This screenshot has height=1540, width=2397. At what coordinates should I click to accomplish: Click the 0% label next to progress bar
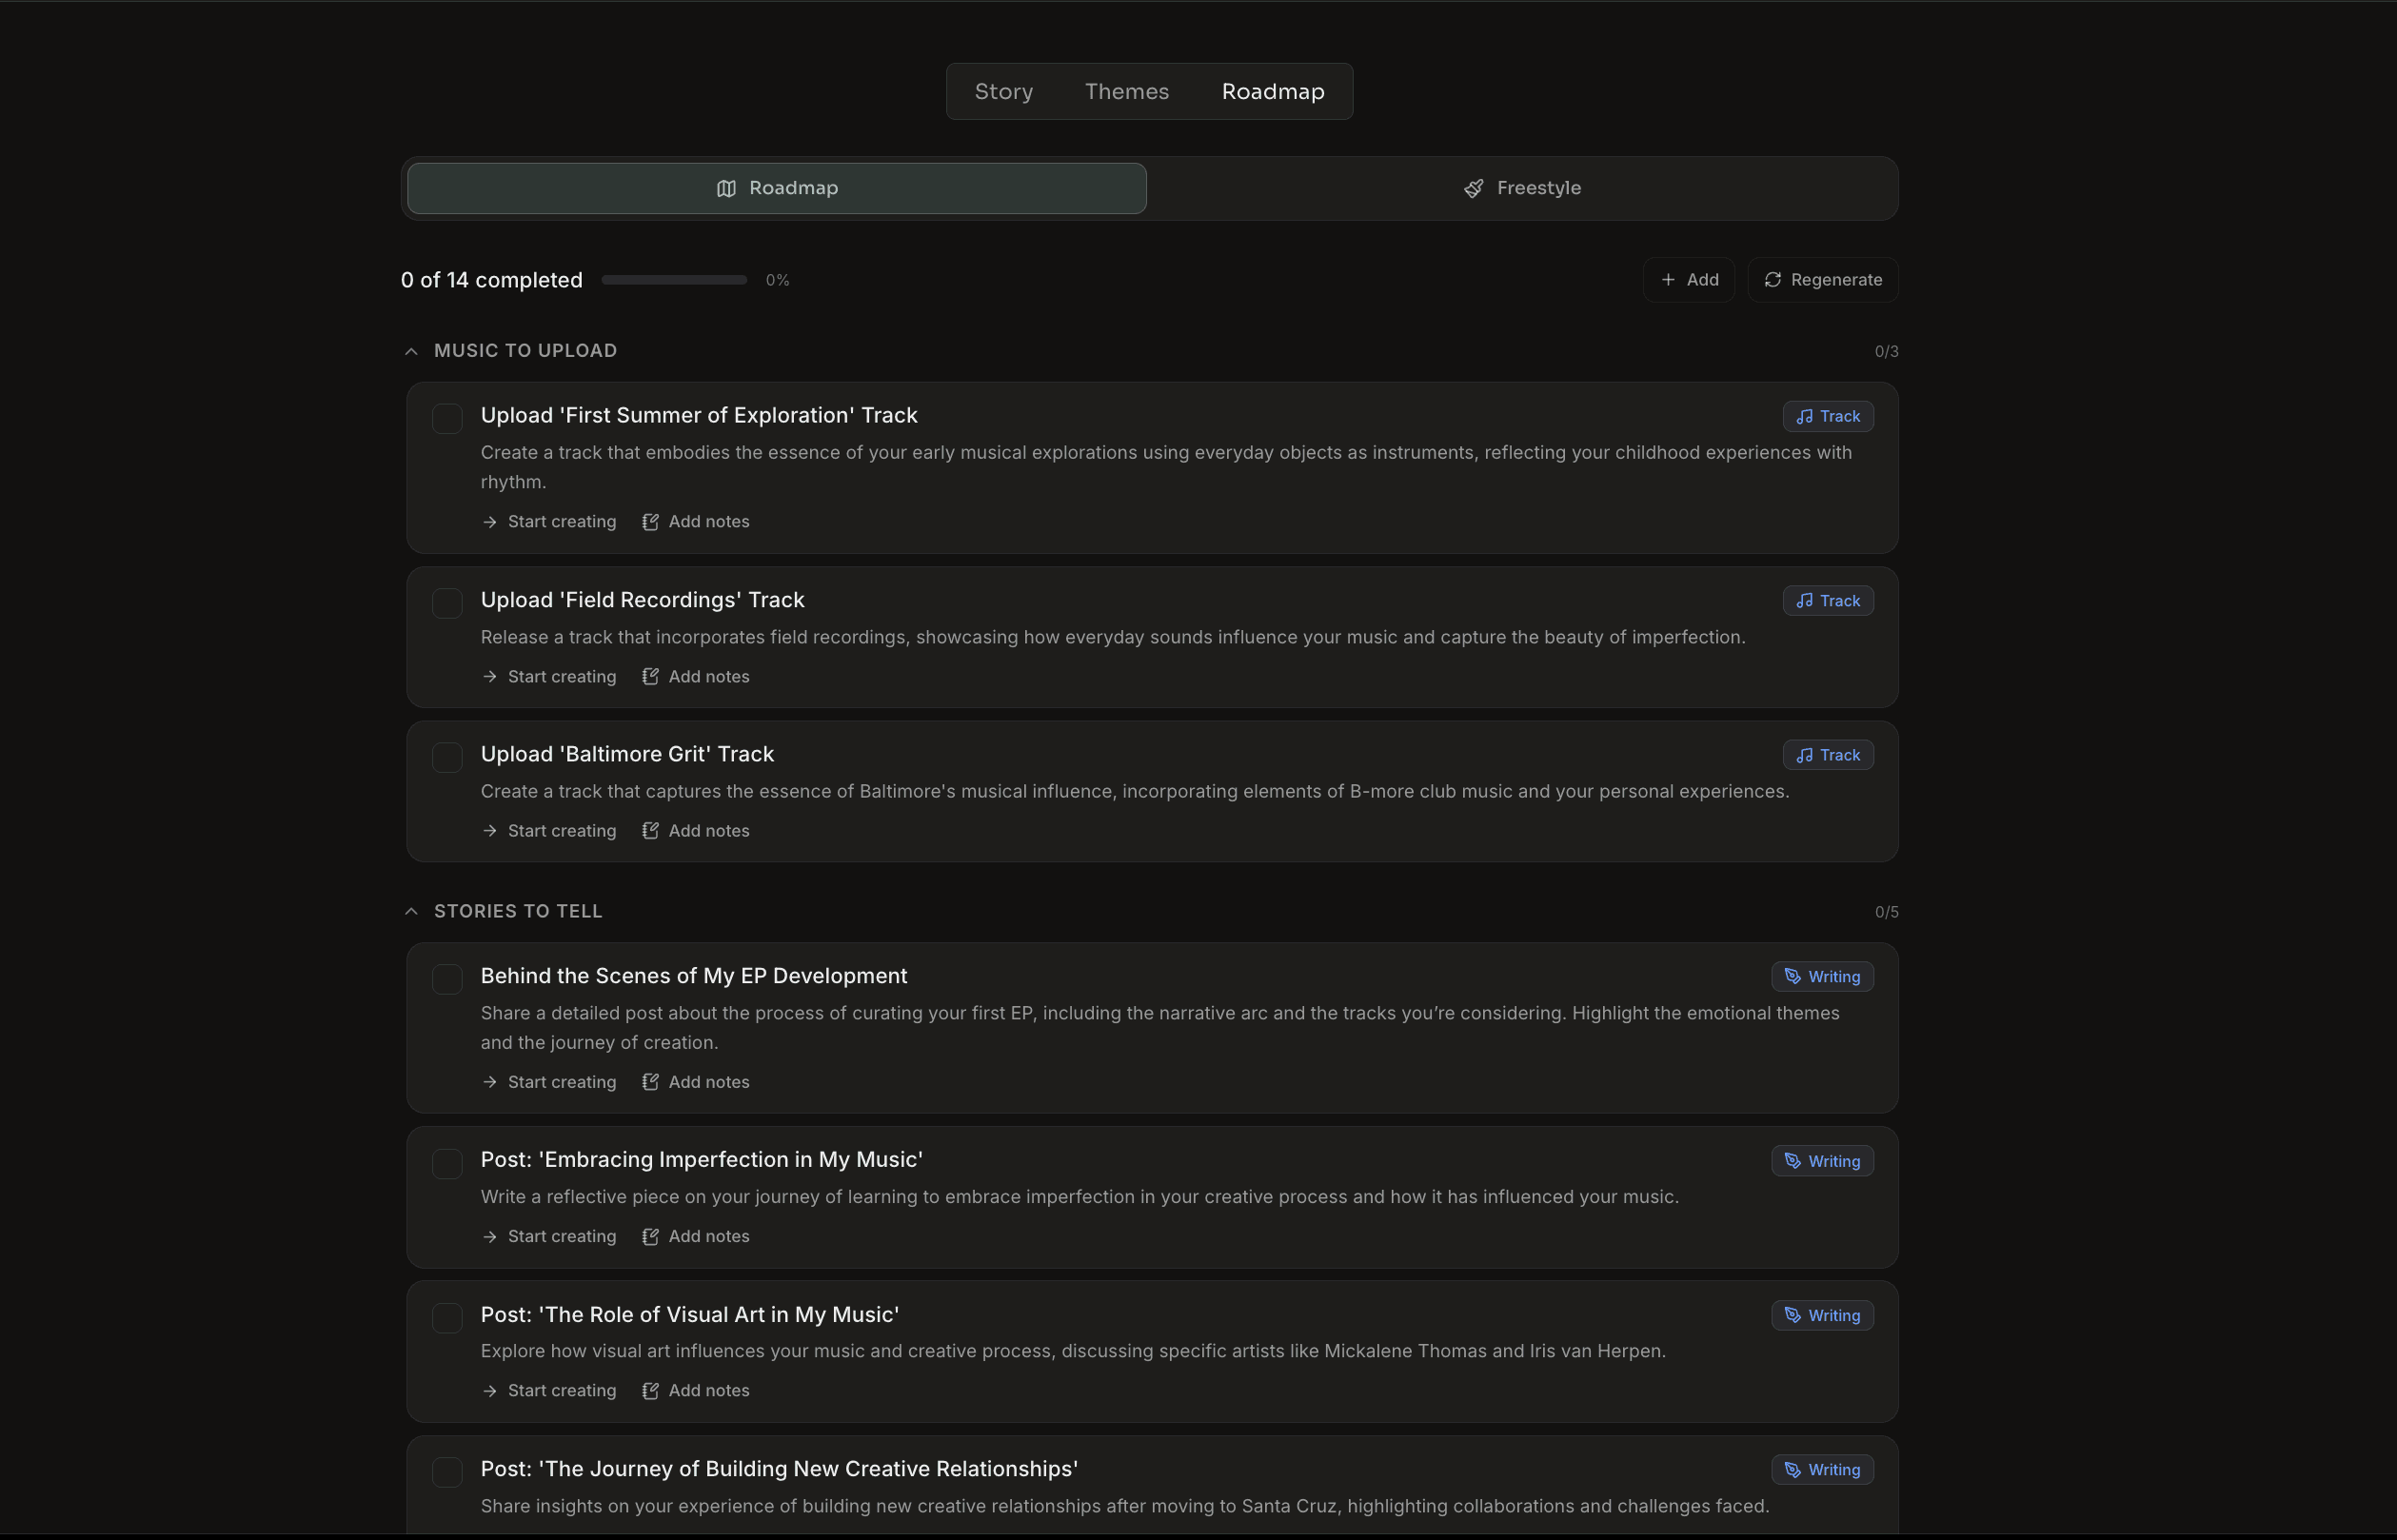pyautogui.click(x=777, y=281)
